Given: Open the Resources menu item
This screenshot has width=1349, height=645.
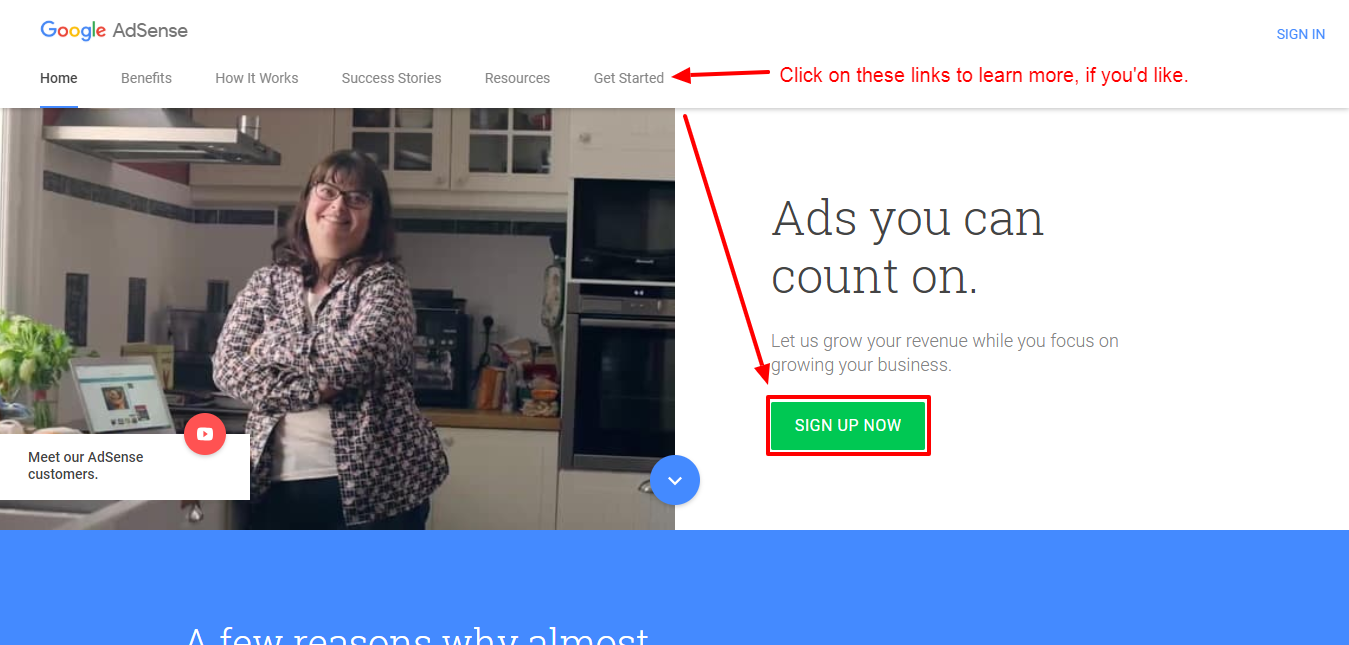Looking at the screenshot, I should tap(517, 78).
